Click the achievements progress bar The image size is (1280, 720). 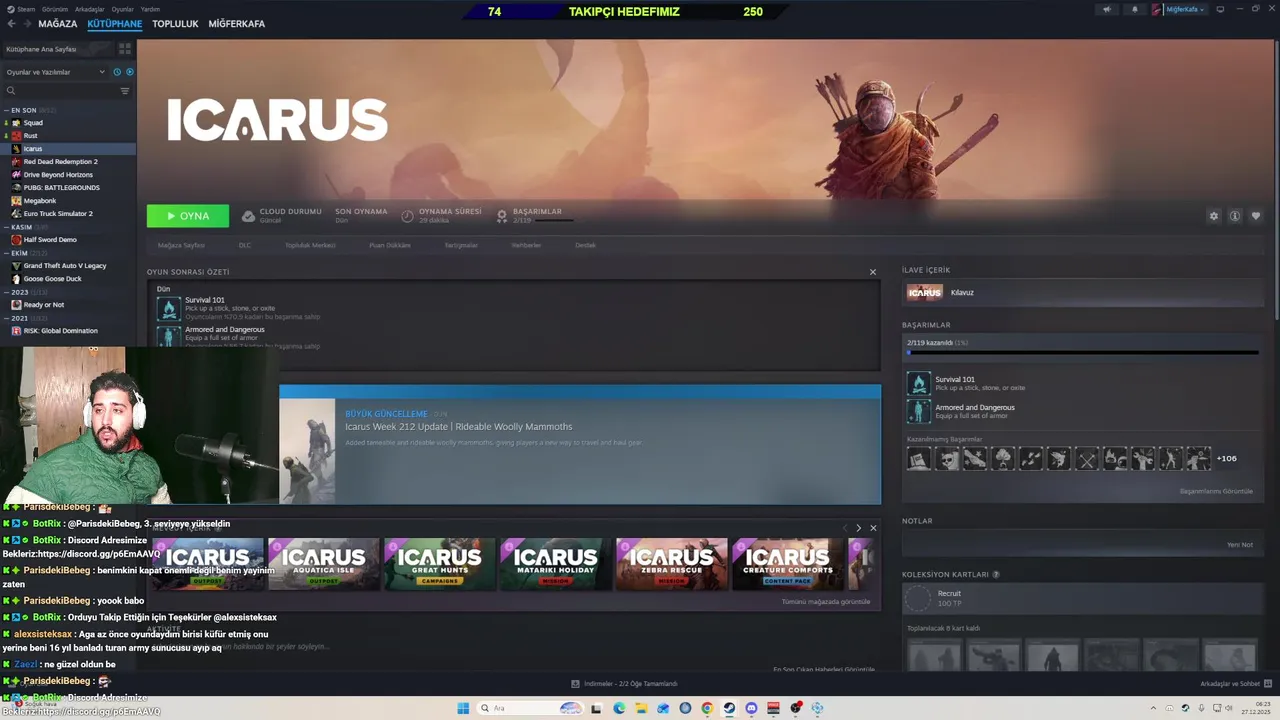point(1082,353)
